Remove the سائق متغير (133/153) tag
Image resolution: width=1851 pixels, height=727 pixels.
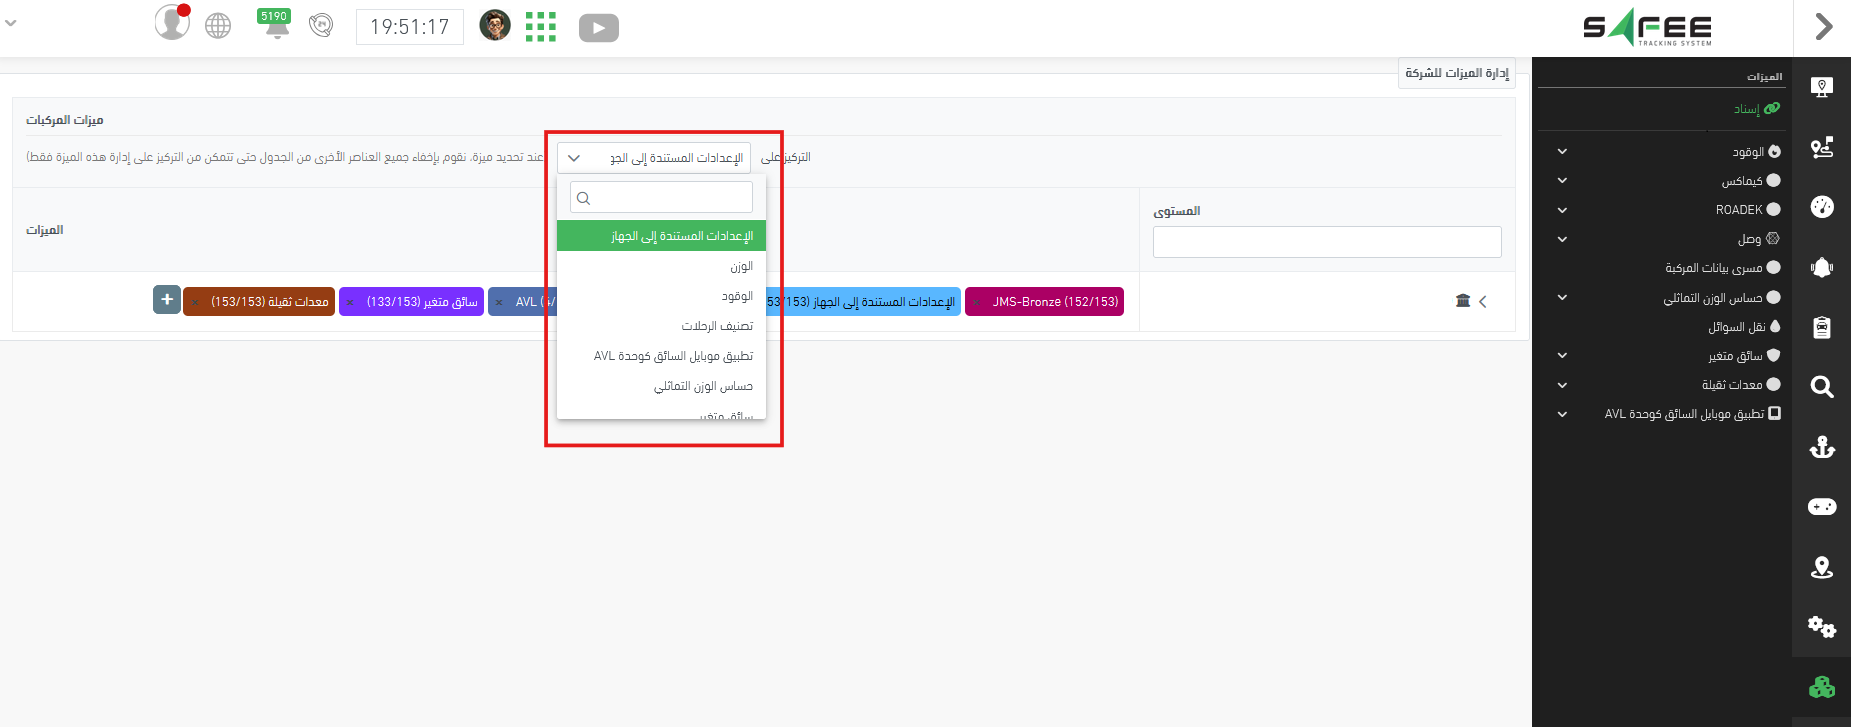click(x=350, y=302)
